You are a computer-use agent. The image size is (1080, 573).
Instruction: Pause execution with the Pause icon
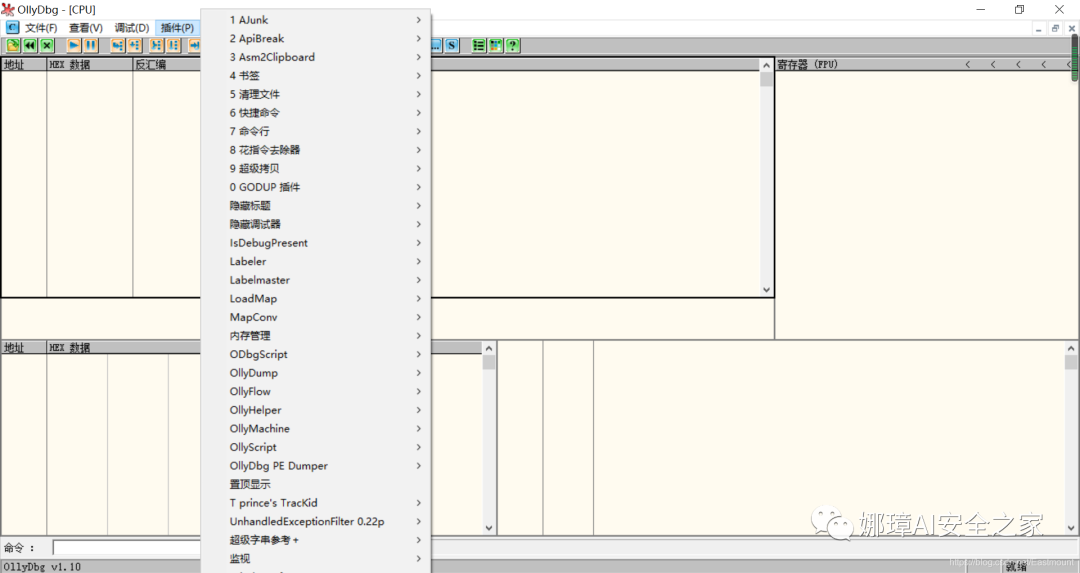pyautogui.click(x=91, y=45)
